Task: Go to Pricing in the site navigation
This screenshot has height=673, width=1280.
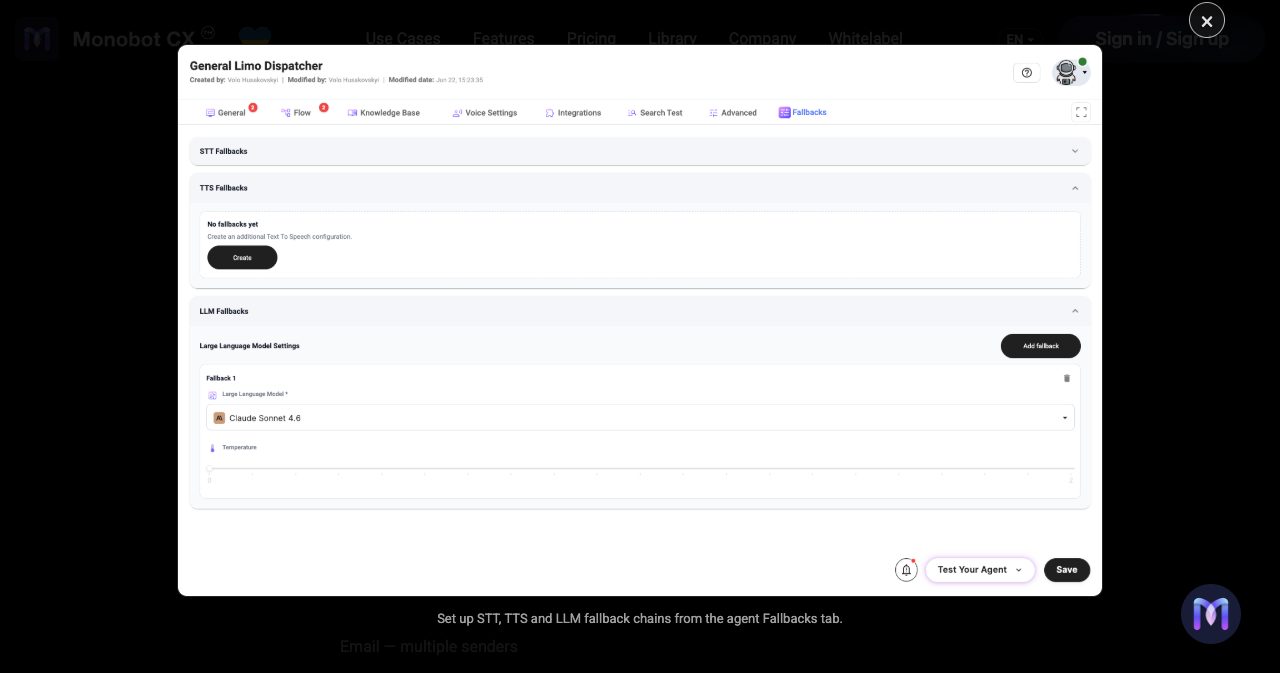Action: [x=591, y=39]
